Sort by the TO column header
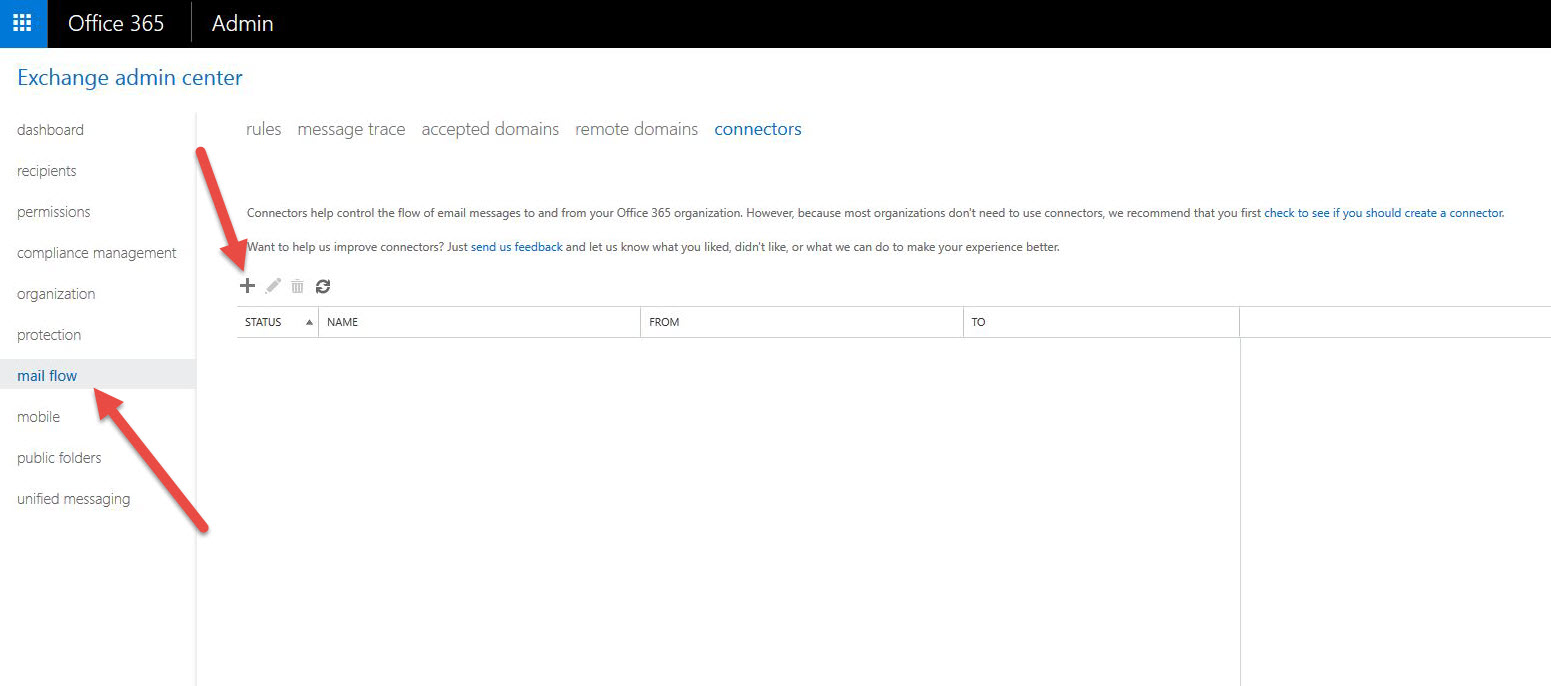Viewport: 1551px width, 686px height. coord(1101,322)
